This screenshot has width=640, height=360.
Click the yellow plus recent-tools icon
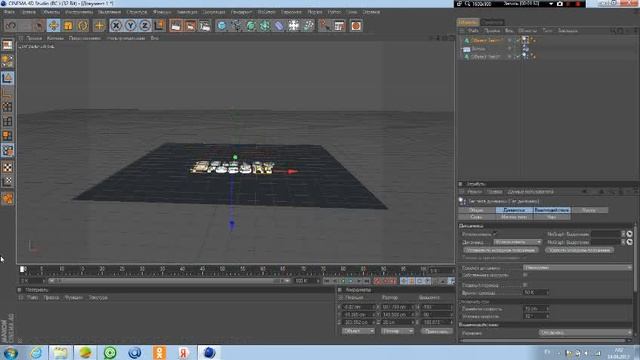[99, 26]
